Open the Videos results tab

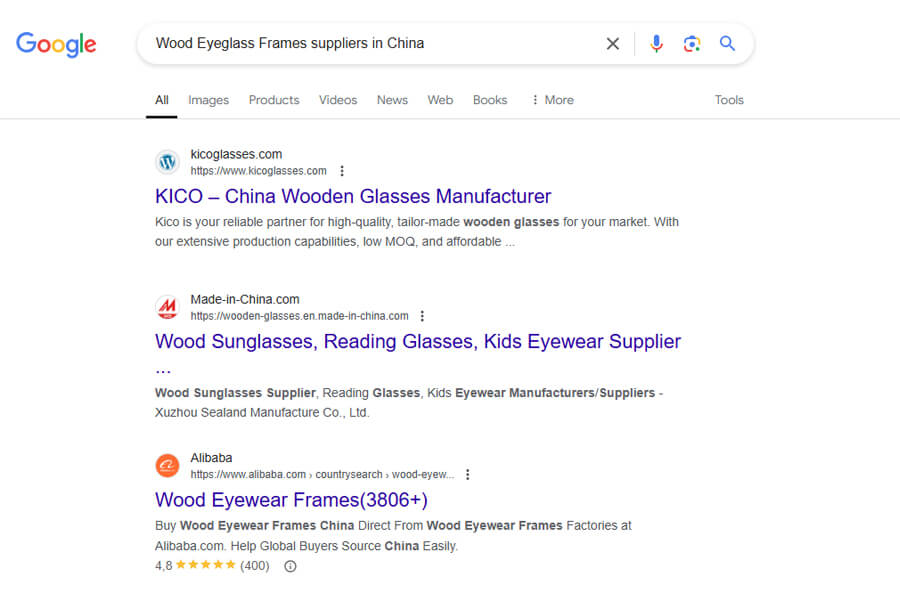tap(338, 100)
